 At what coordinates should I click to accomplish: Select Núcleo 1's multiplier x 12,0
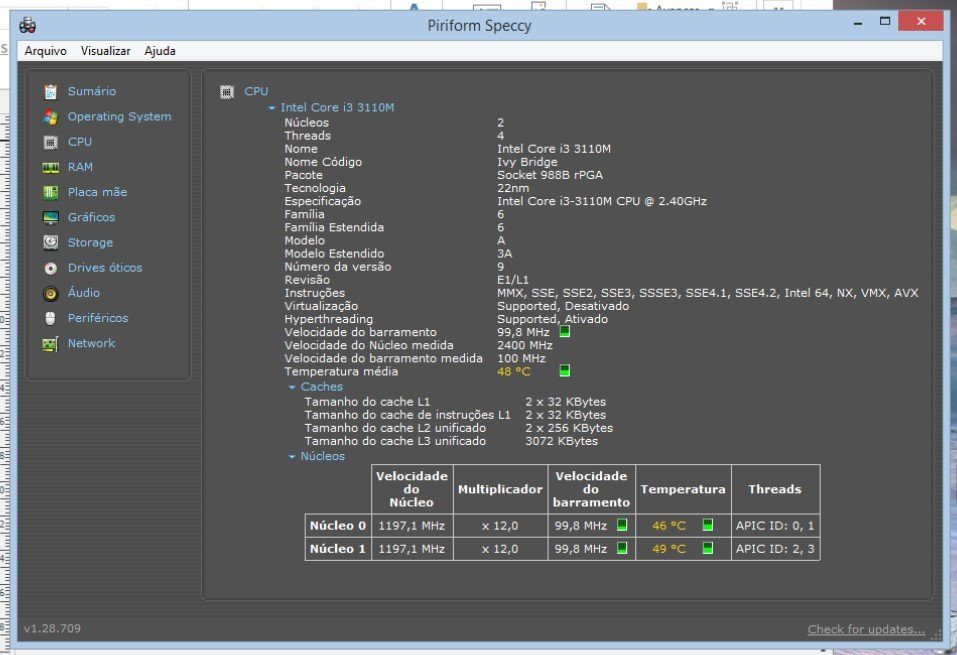500,549
